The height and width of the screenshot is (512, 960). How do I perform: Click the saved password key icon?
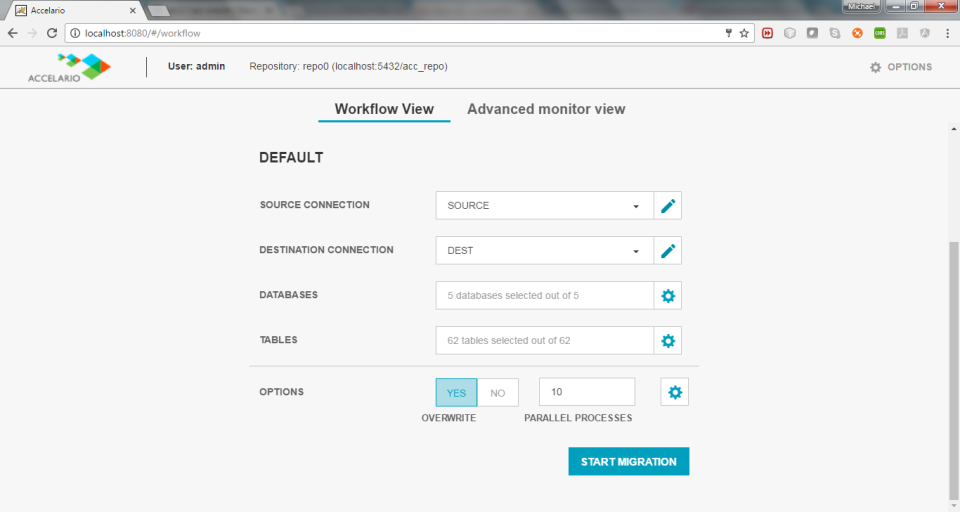pos(729,33)
